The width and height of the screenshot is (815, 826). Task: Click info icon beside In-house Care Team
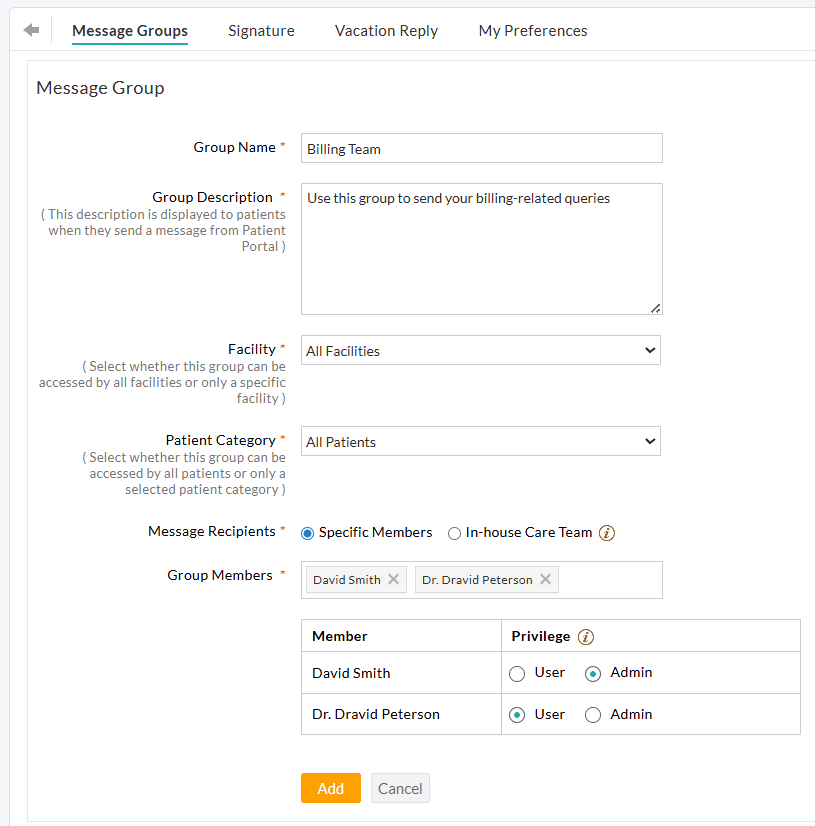coord(607,533)
